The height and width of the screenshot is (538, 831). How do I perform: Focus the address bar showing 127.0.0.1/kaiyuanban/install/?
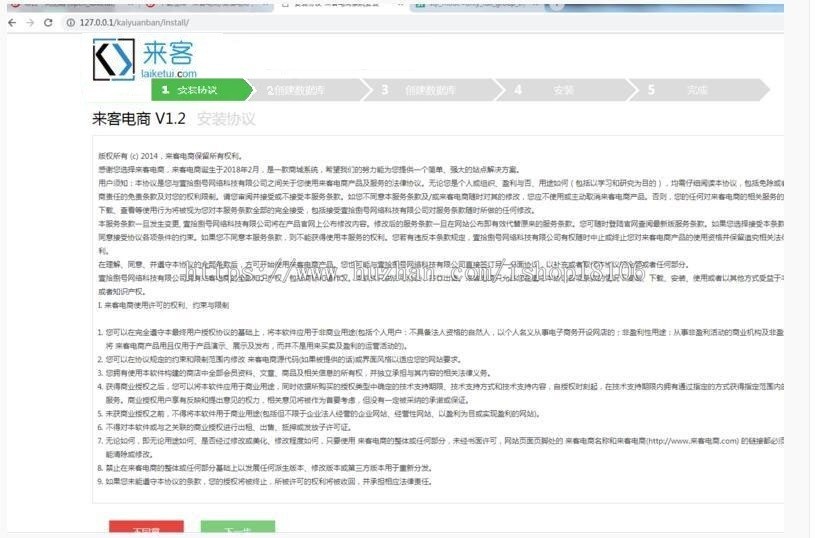[134, 23]
